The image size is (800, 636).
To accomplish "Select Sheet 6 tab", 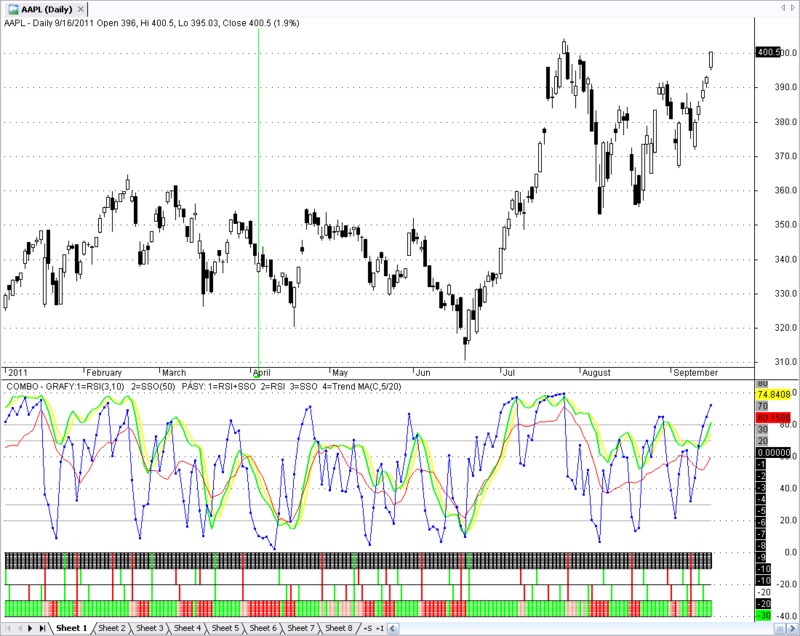I will coord(263,628).
